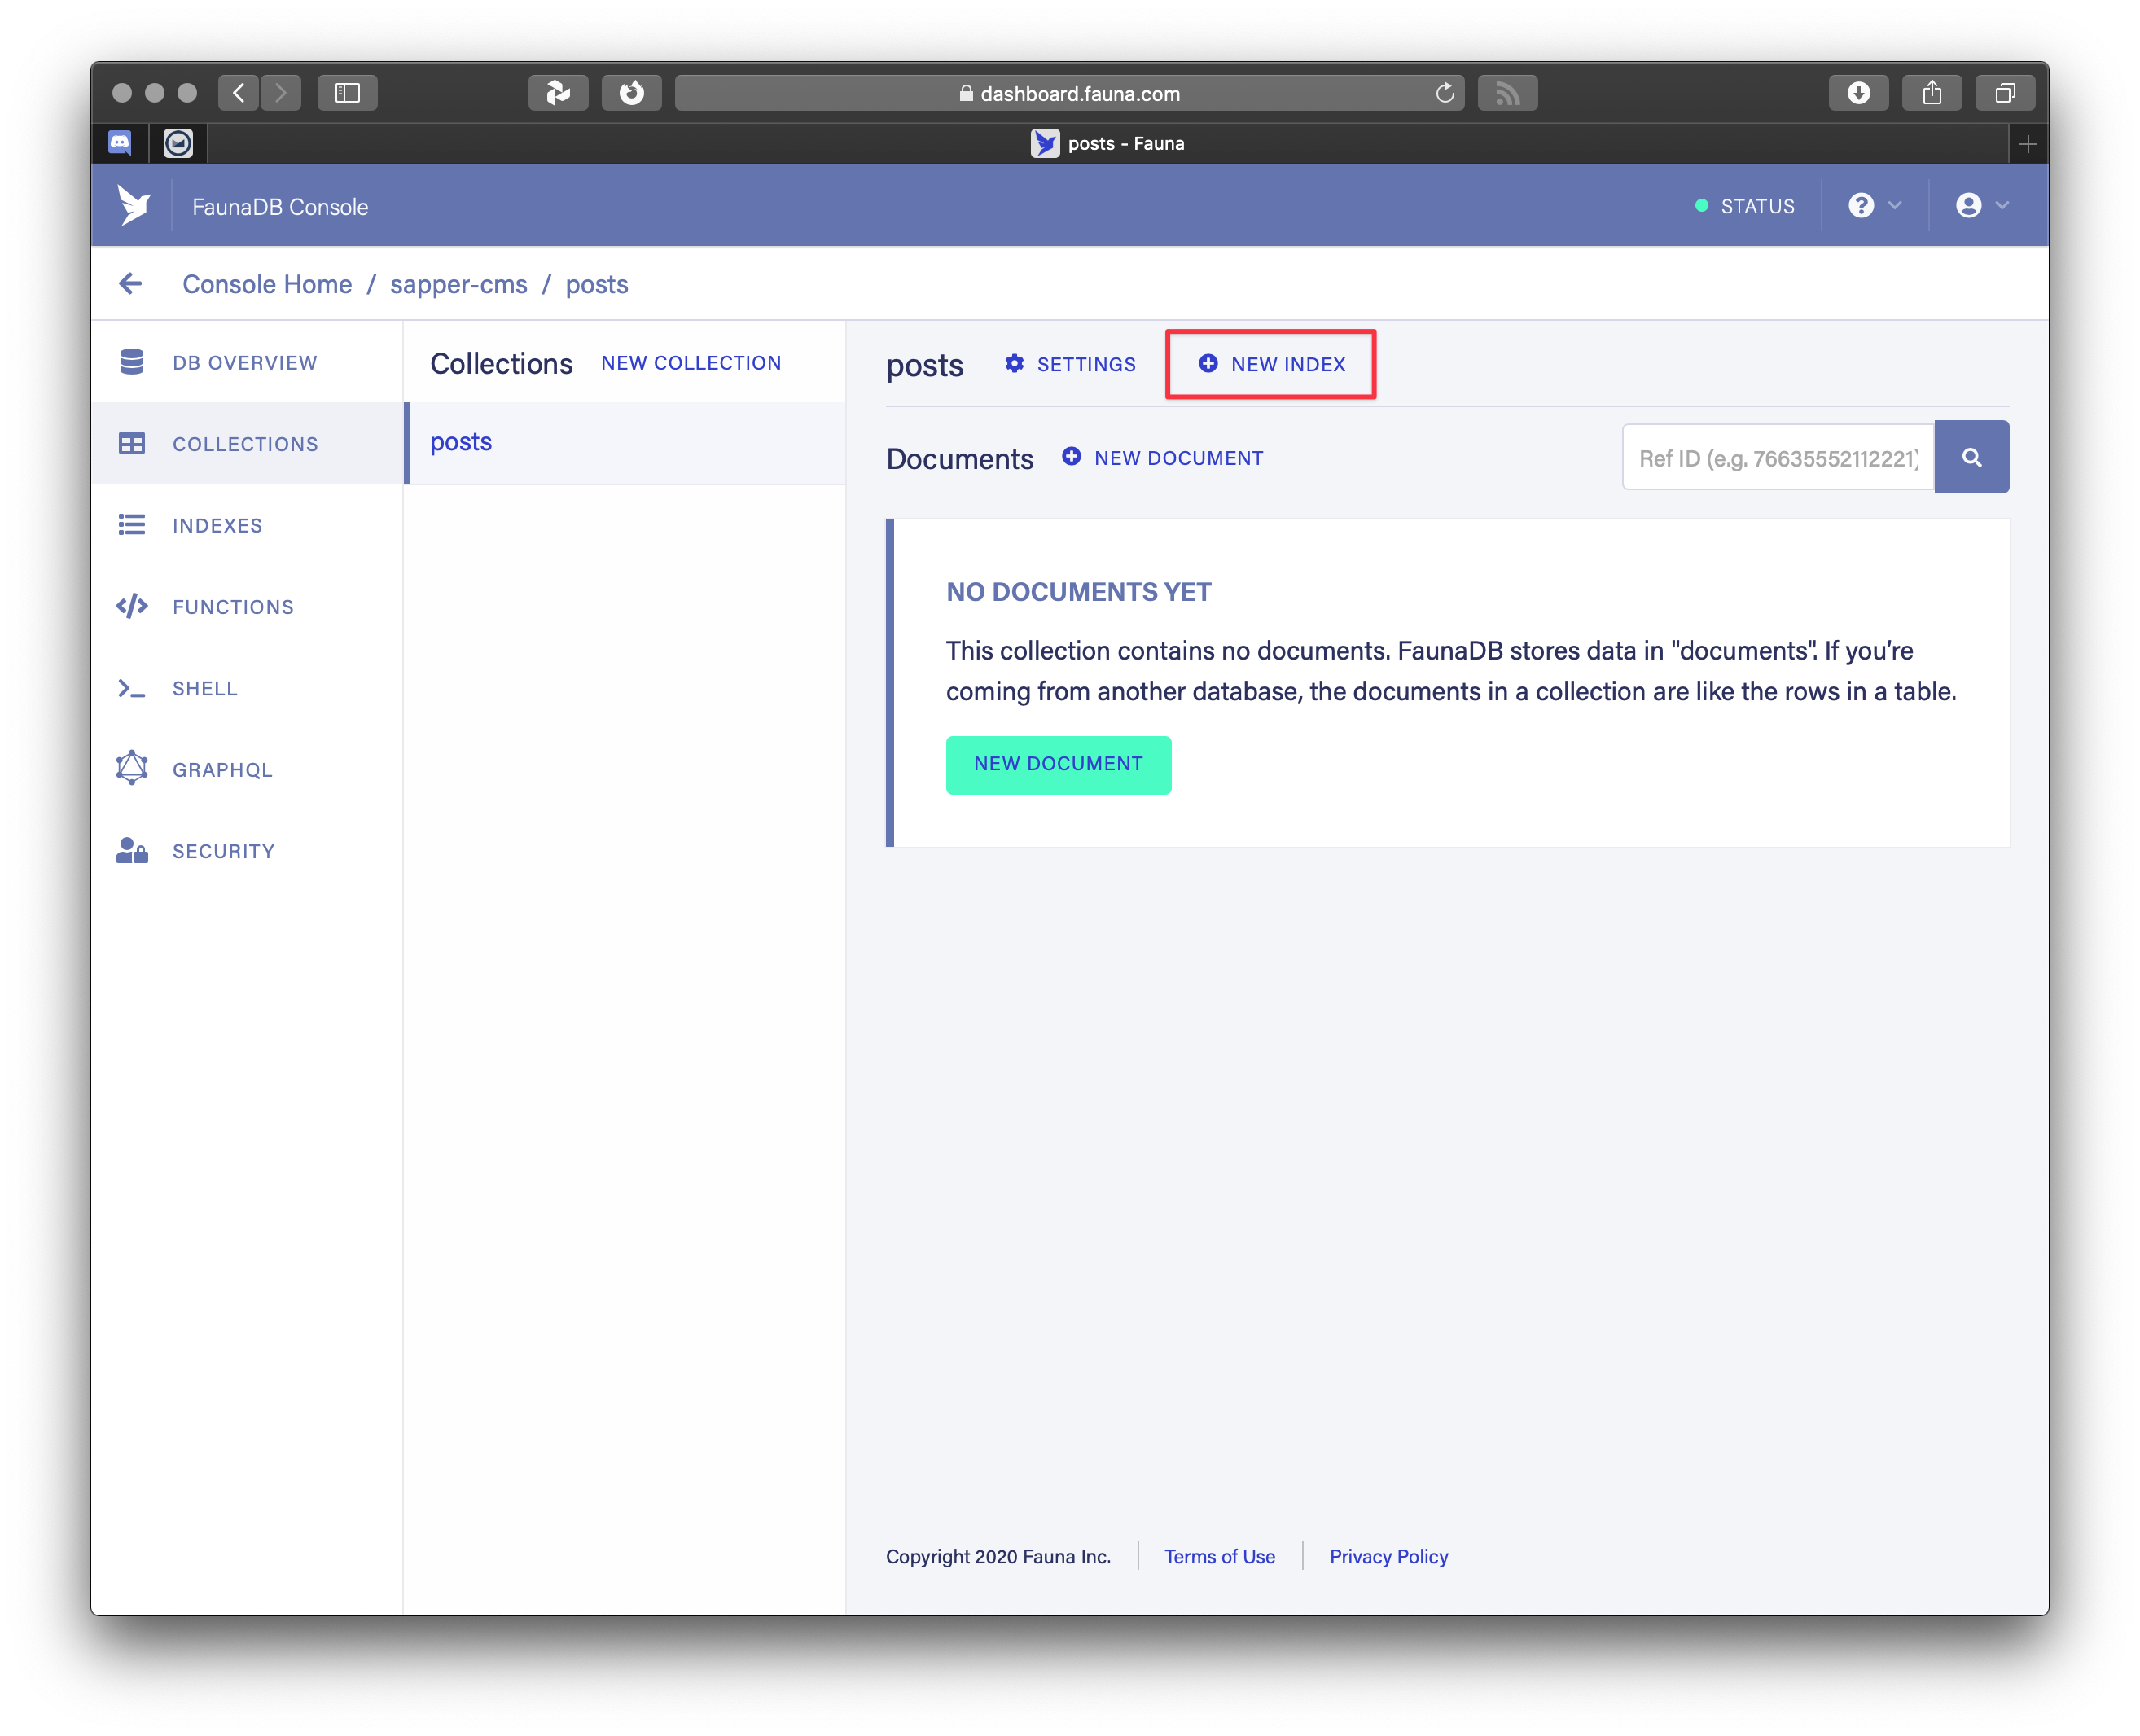Click the Security user-lock icon in sidebar
2140x1736 pixels.
tap(132, 850)
